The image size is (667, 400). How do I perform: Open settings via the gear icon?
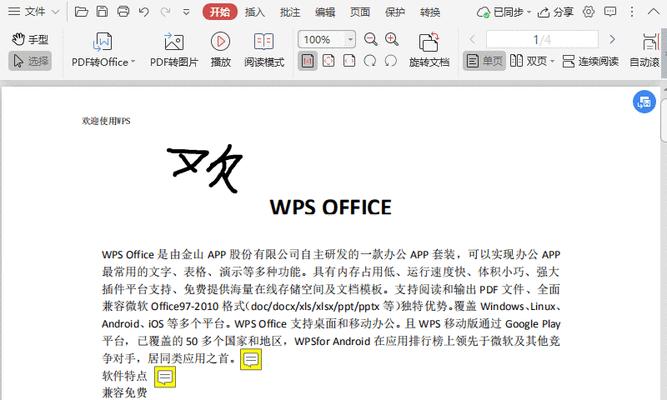click(x=589, y=12)
